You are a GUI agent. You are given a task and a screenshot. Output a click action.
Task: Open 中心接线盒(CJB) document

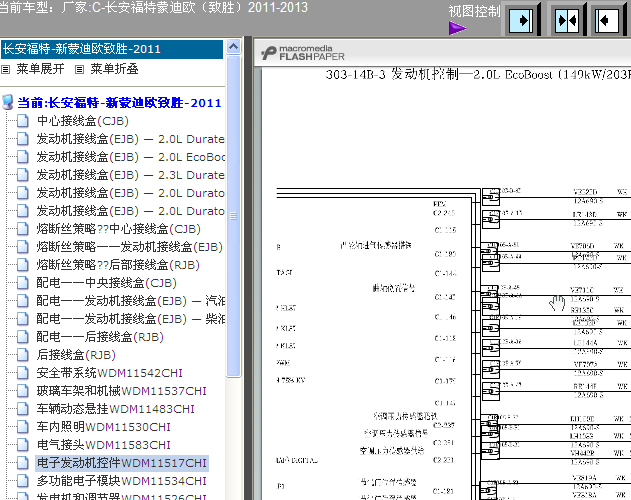82,121
